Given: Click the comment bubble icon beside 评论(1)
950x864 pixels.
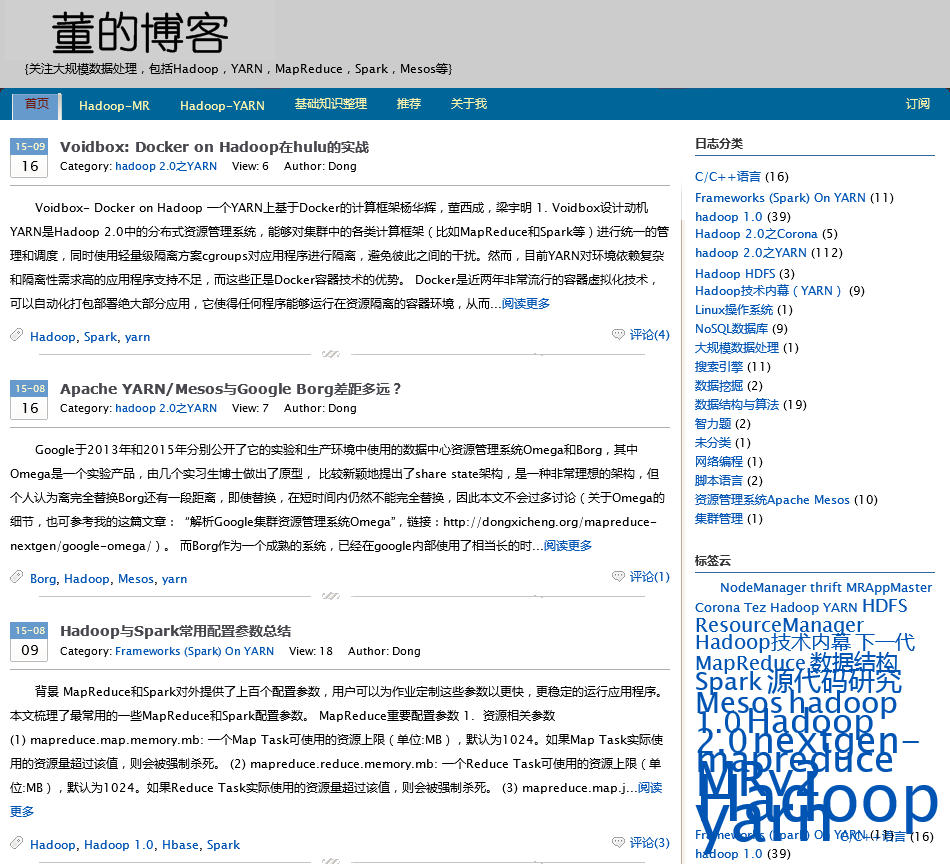Looking at the screenshot, I should (x=618, y=576).
